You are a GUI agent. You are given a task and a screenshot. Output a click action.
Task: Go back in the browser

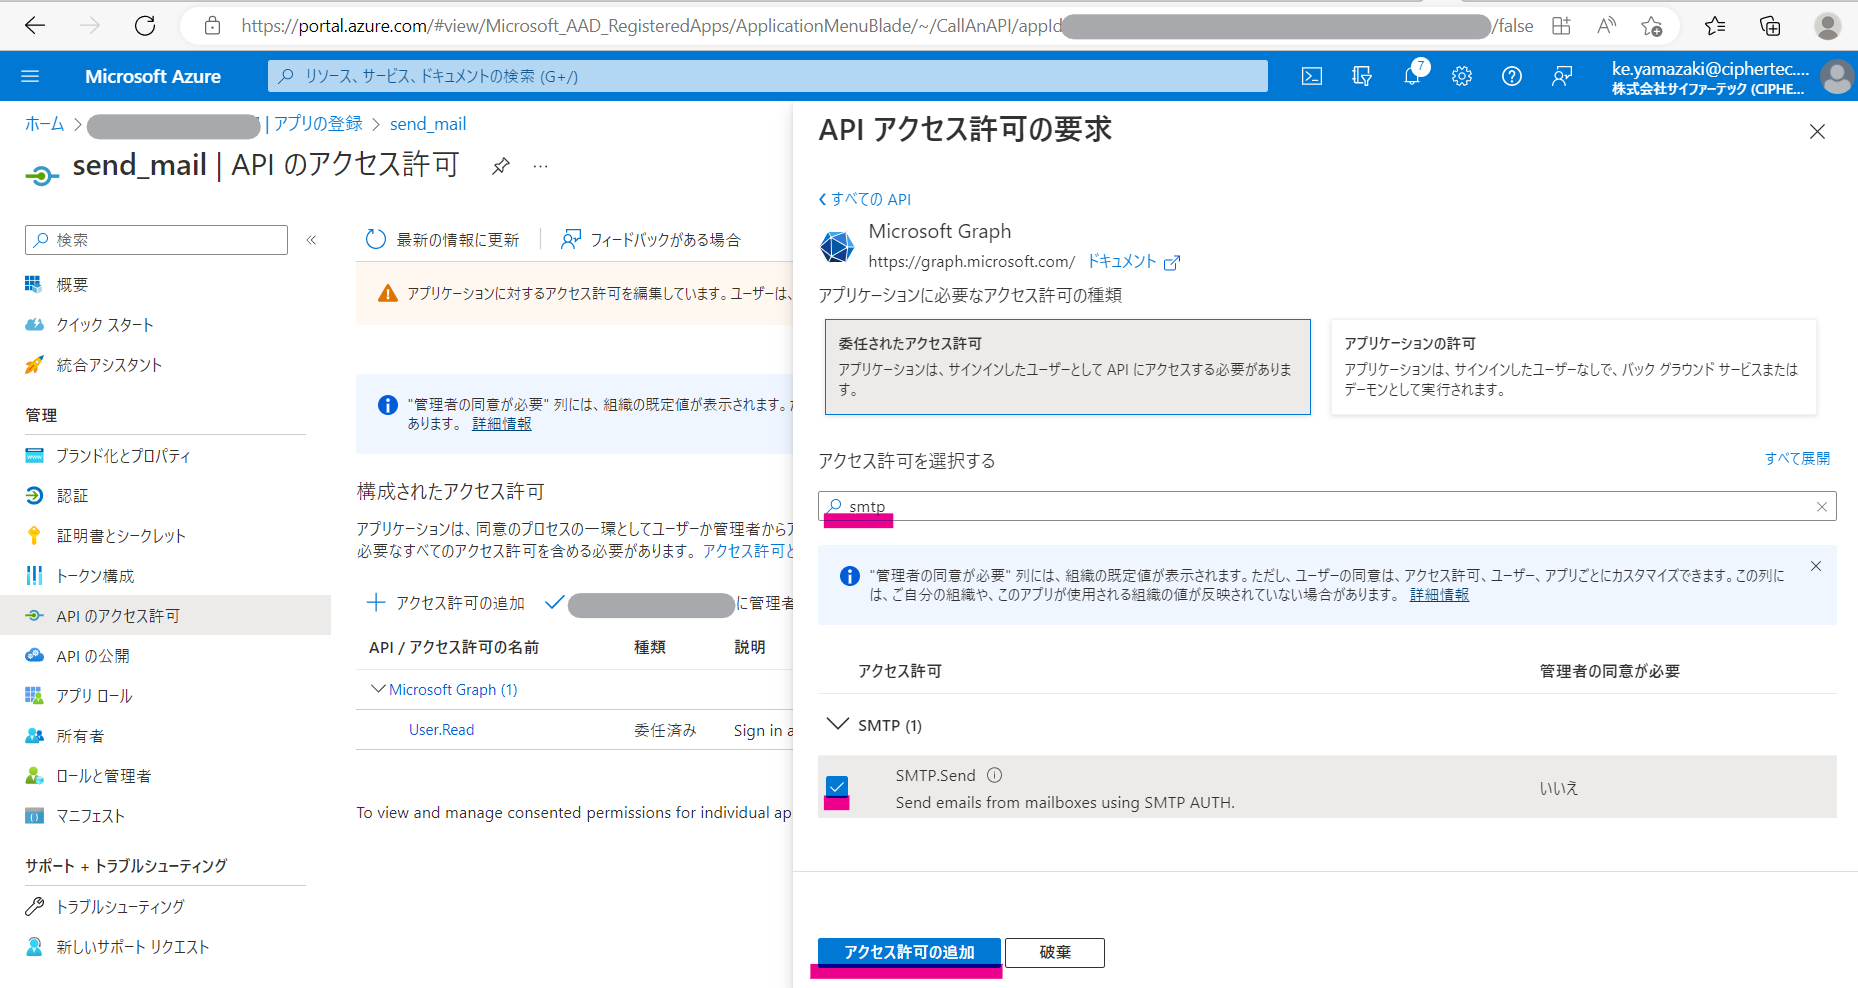[35, 26]
